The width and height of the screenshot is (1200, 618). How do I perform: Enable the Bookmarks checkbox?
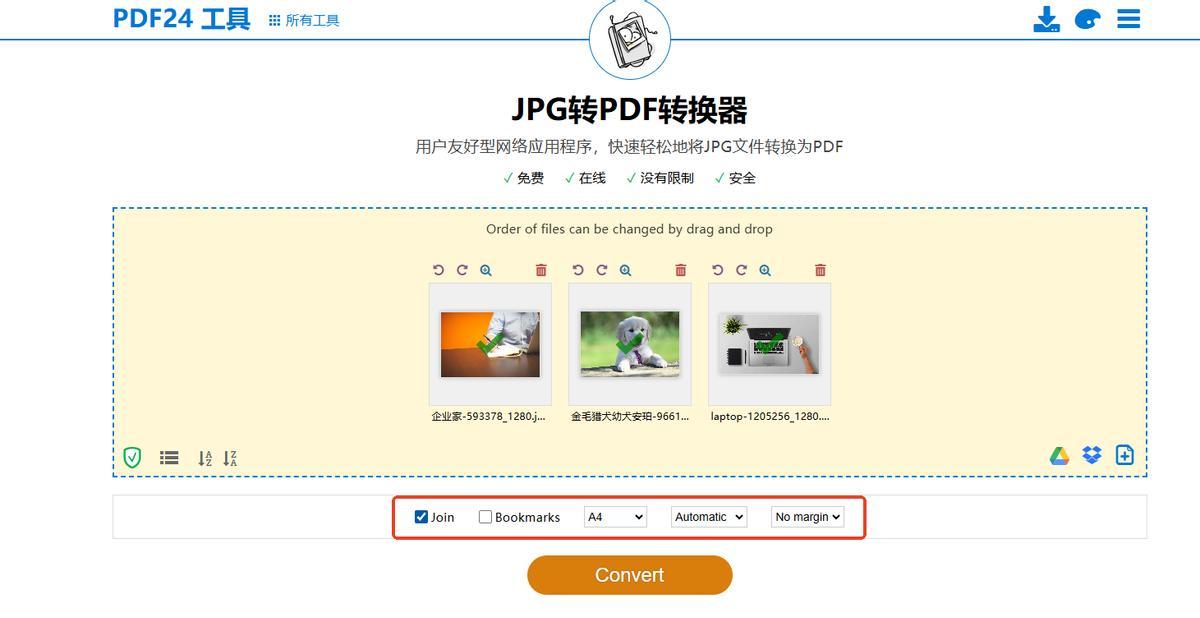point(485,517)
